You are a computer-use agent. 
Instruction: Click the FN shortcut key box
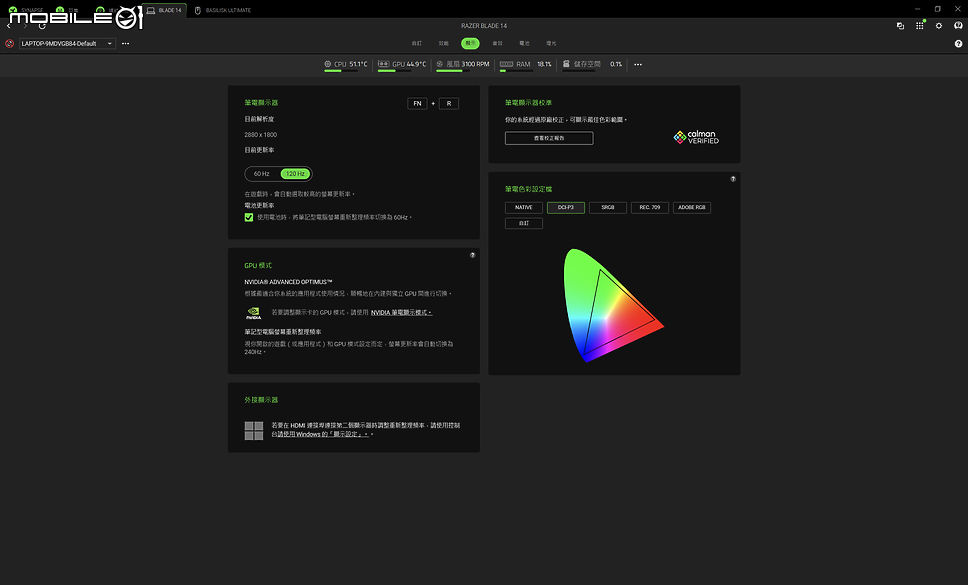coord(417,104)
